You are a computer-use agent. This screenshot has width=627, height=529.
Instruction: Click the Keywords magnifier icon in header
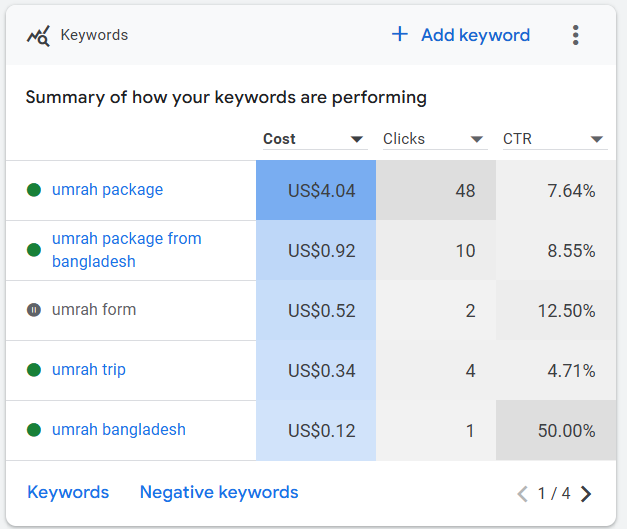pyautogui.click(x=38, y=36)
